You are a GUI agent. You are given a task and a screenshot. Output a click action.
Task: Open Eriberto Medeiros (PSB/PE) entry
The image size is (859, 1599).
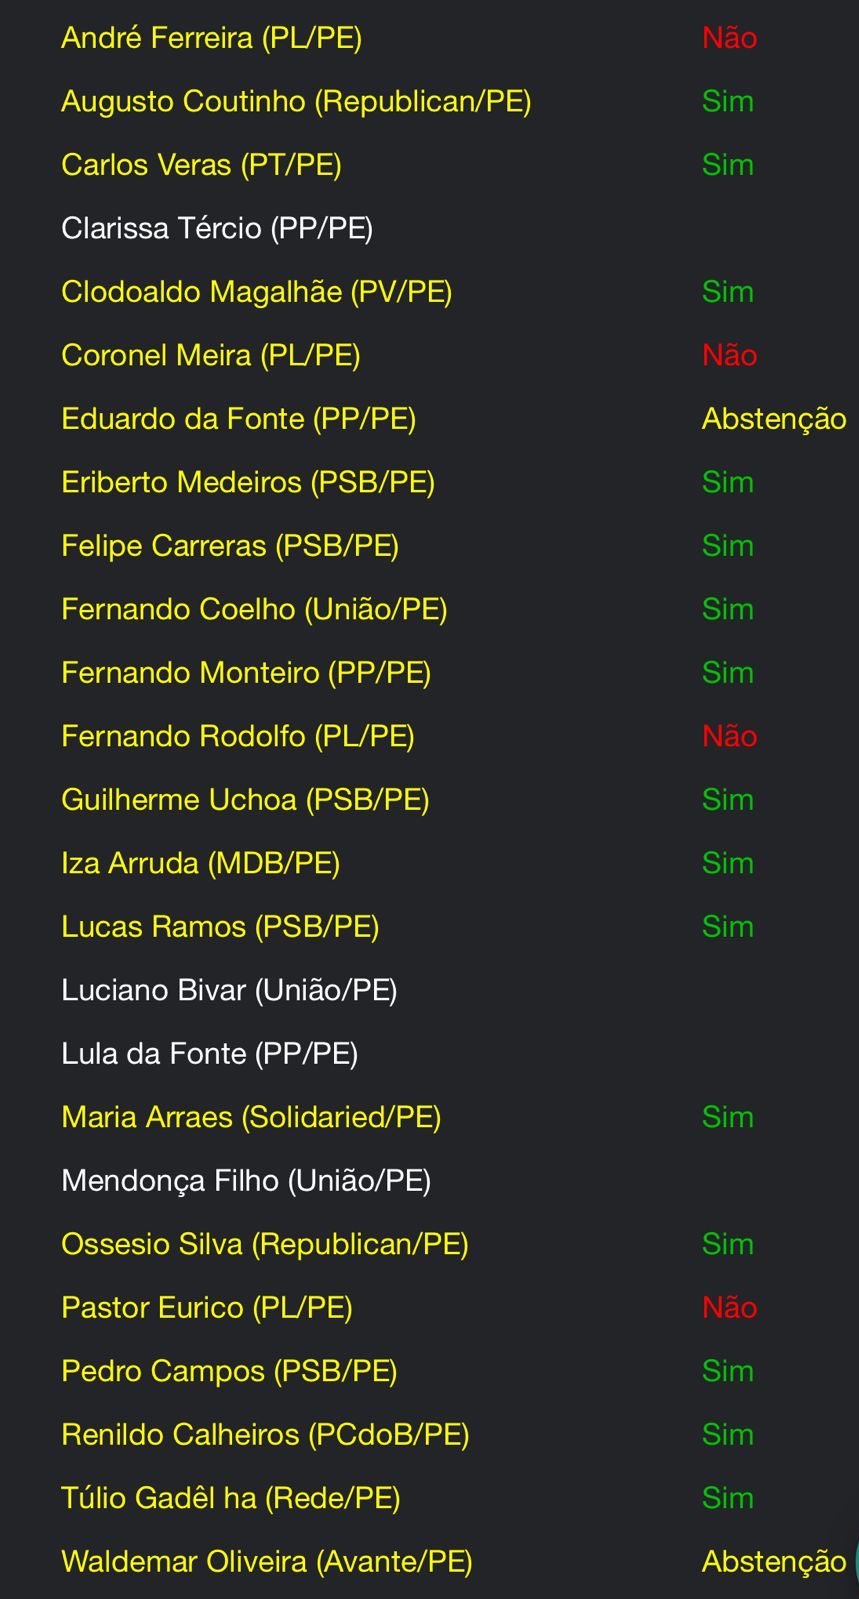[248, 483]
